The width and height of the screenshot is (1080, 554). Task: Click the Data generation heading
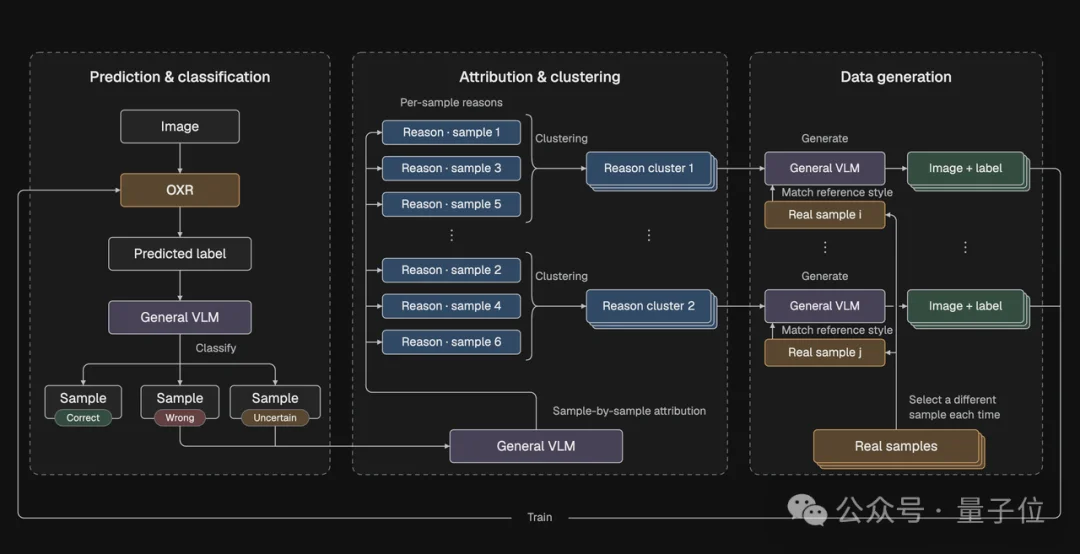tap(895, 77)
